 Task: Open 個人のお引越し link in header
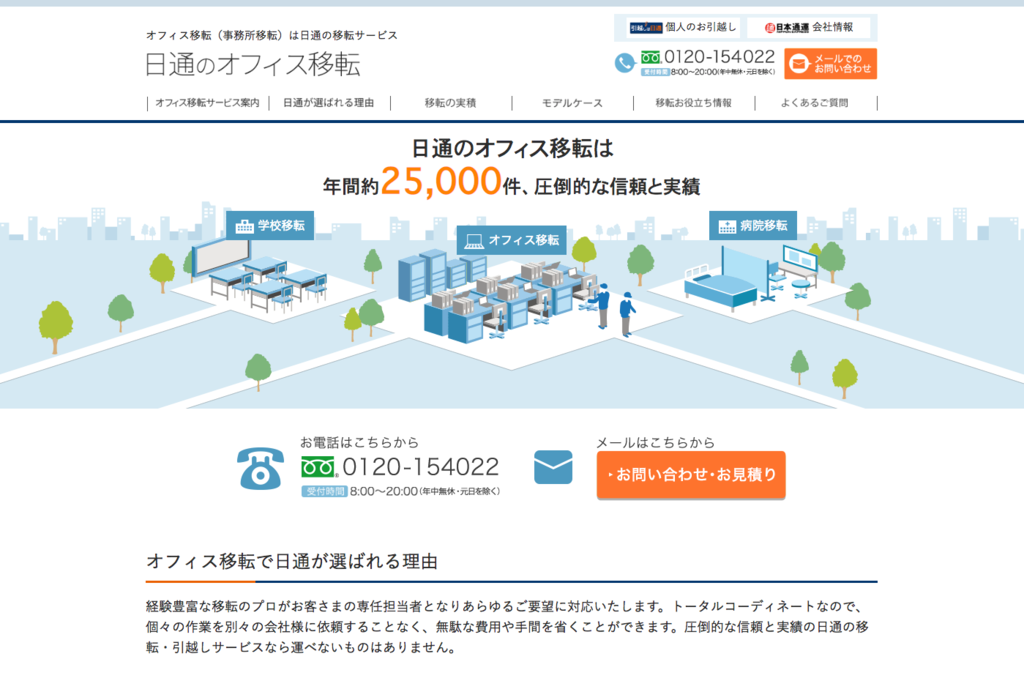click(682, 27)
